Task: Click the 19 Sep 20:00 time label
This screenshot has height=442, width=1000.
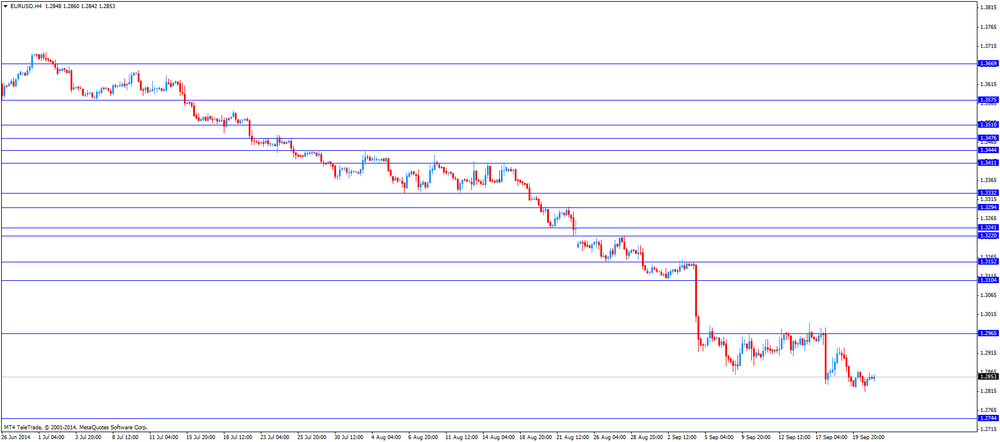Action: point(867,438)
